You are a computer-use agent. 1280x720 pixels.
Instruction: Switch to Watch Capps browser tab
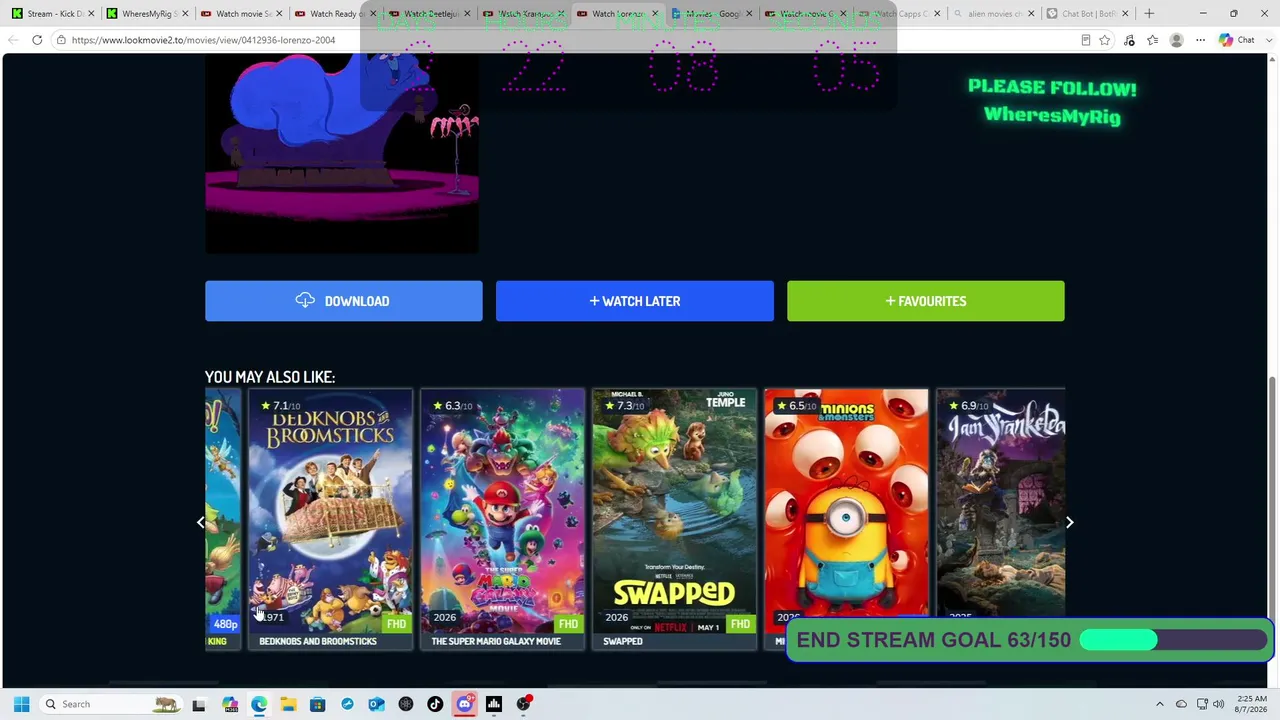(x=899, y=14)
